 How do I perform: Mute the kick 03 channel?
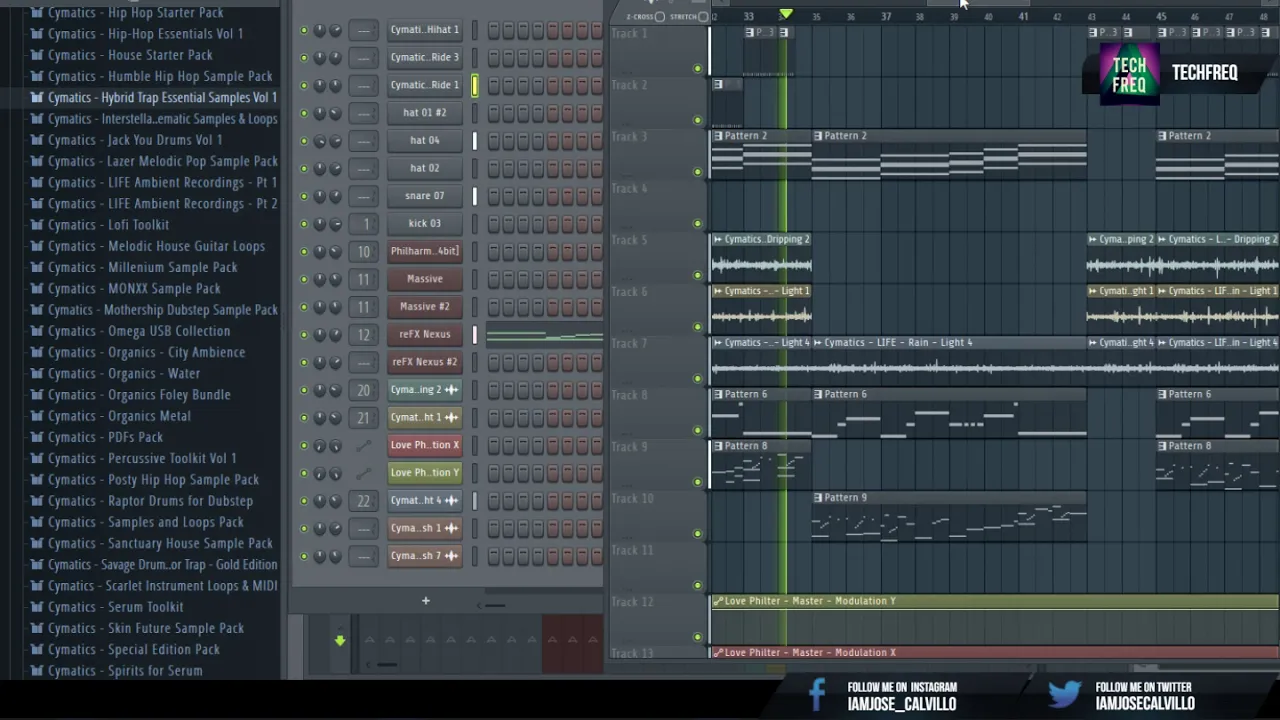coord(304,224)
